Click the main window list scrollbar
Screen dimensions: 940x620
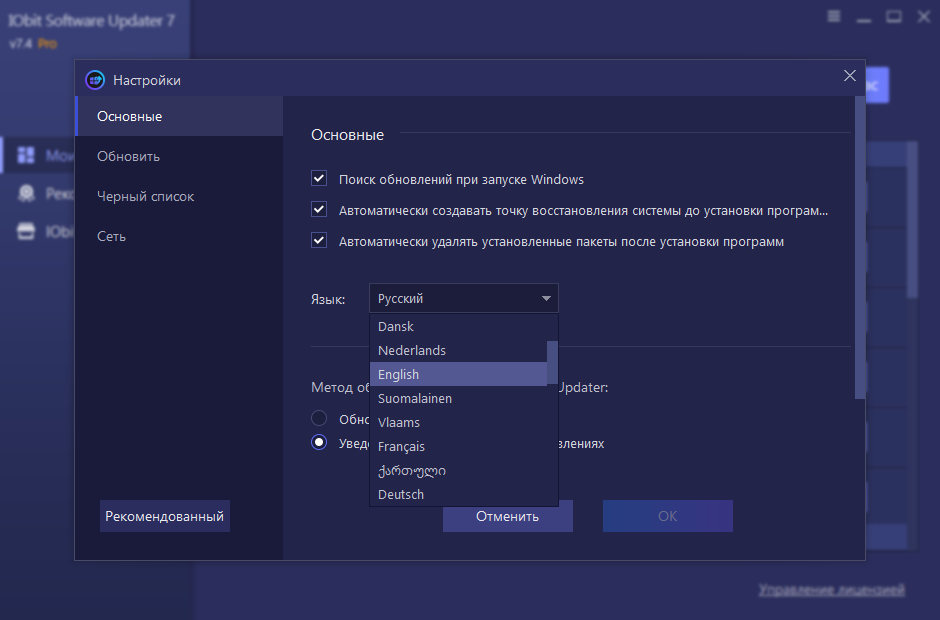(x=912, y=219)
